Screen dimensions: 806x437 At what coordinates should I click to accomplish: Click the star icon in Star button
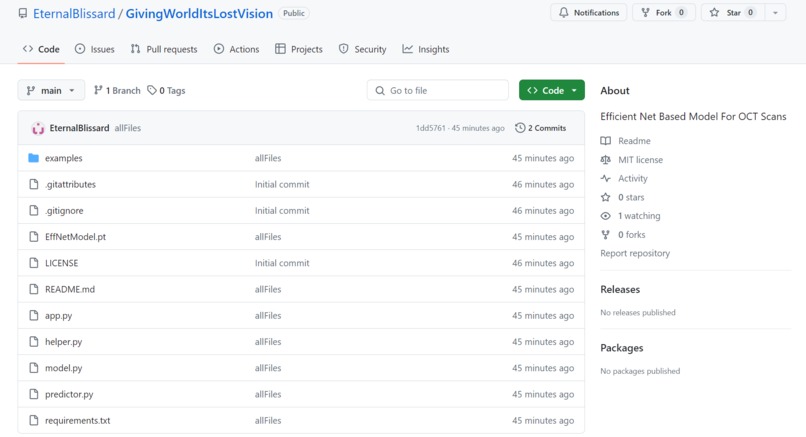pos(714,12)
